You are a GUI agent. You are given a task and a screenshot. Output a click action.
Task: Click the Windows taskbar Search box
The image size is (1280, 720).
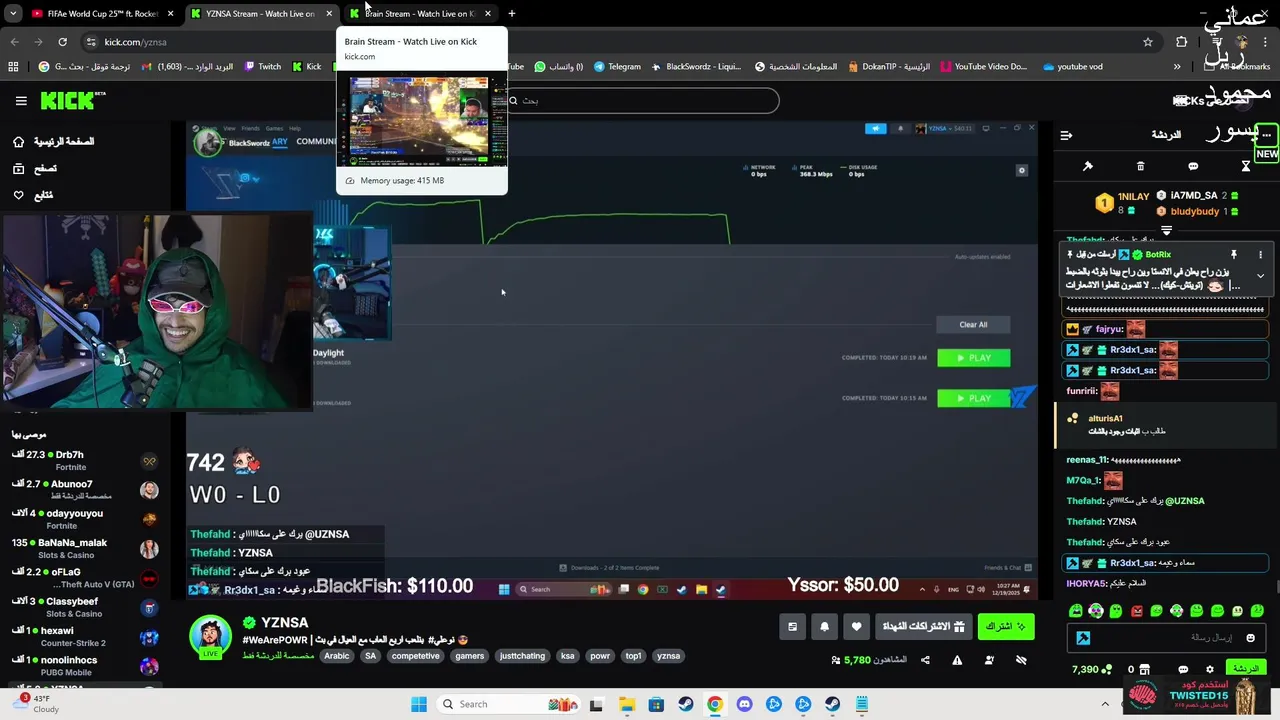509,704
